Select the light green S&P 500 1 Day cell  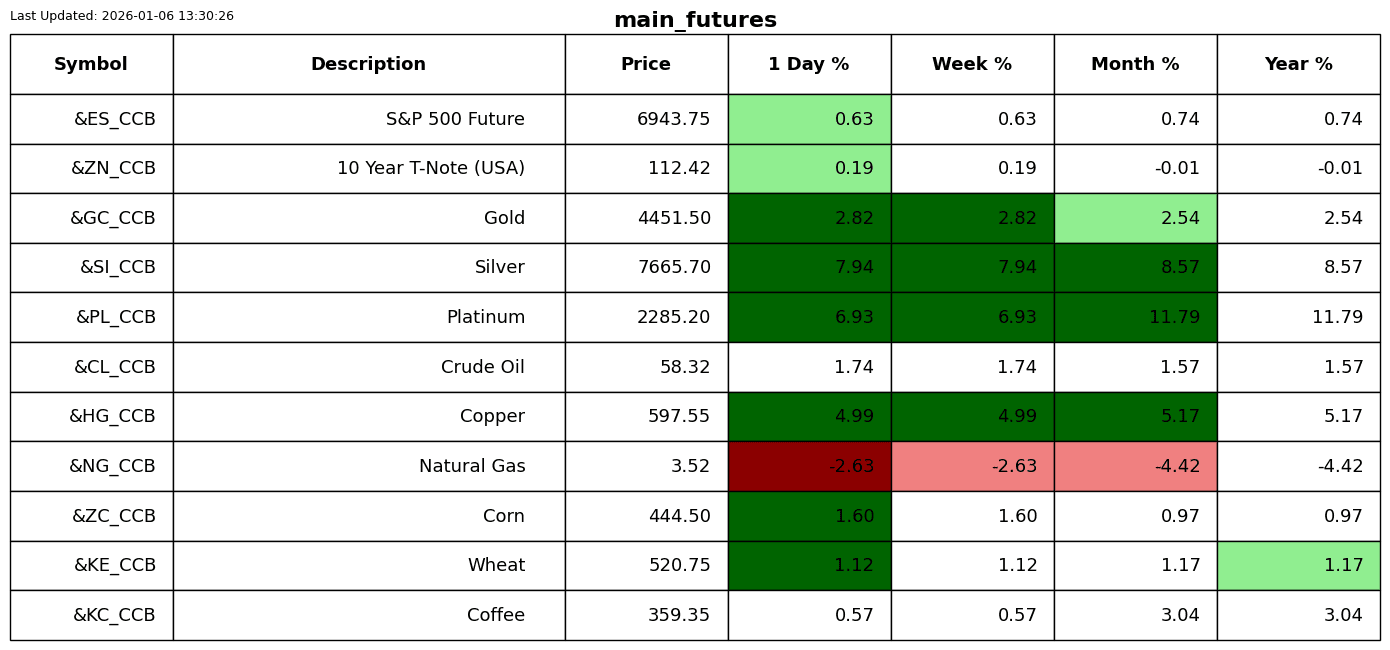[x=809, y=119]
